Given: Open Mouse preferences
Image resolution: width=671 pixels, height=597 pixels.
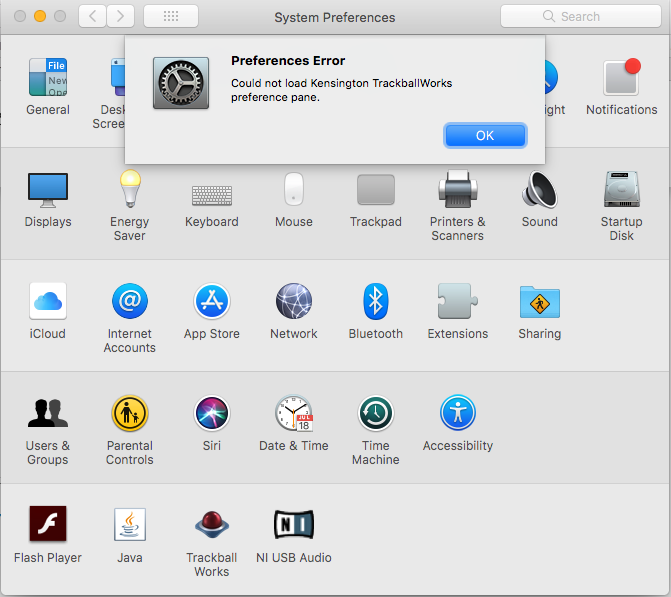Looking at the screenshot, I should click(294, 199).
